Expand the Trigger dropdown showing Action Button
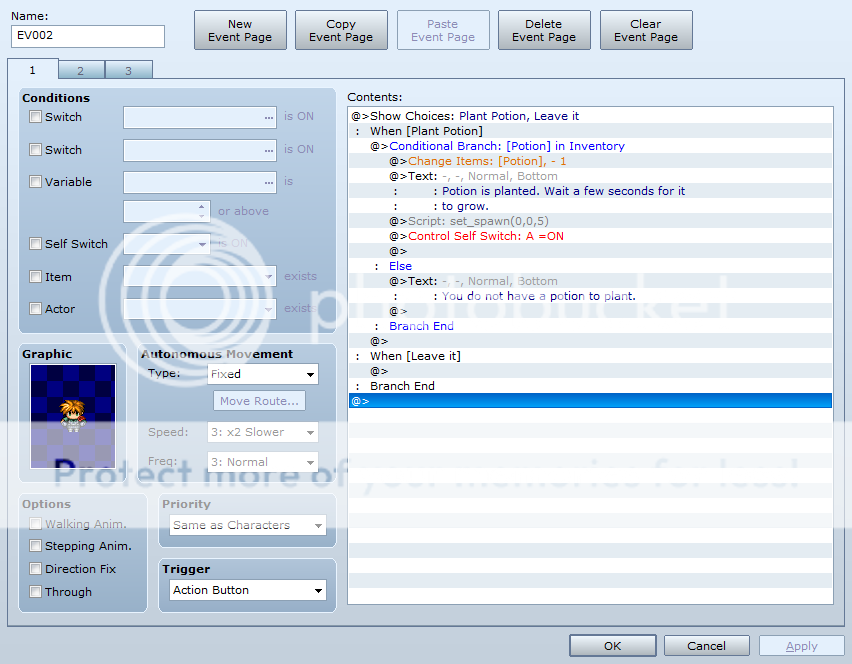The width and height of the screenshot is (852, 664). coord(248,590)
